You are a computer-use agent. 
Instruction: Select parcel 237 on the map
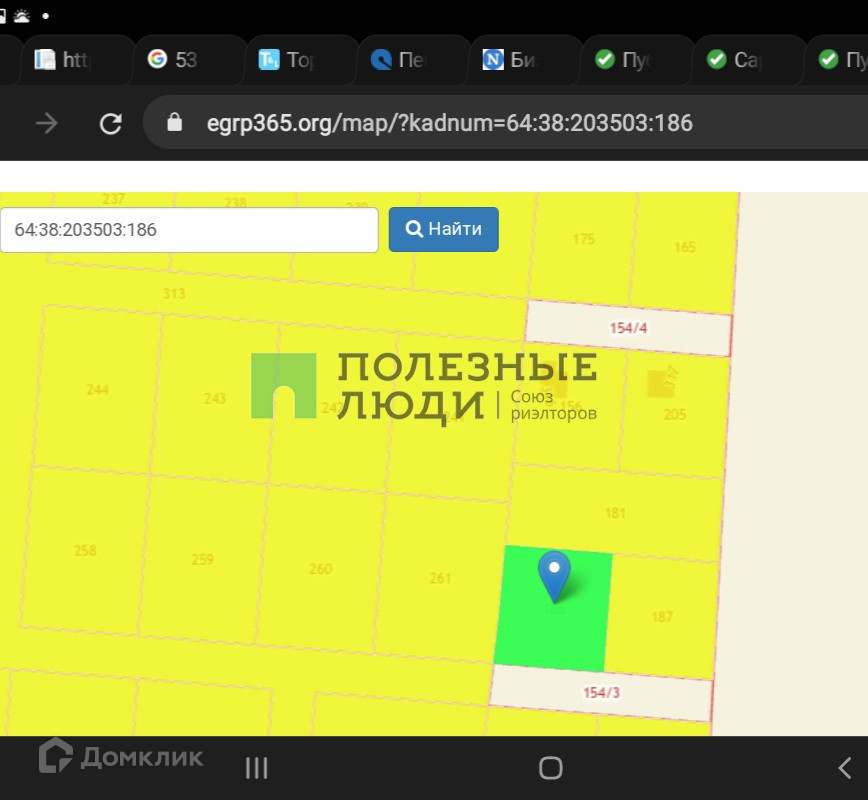(113, 199)
